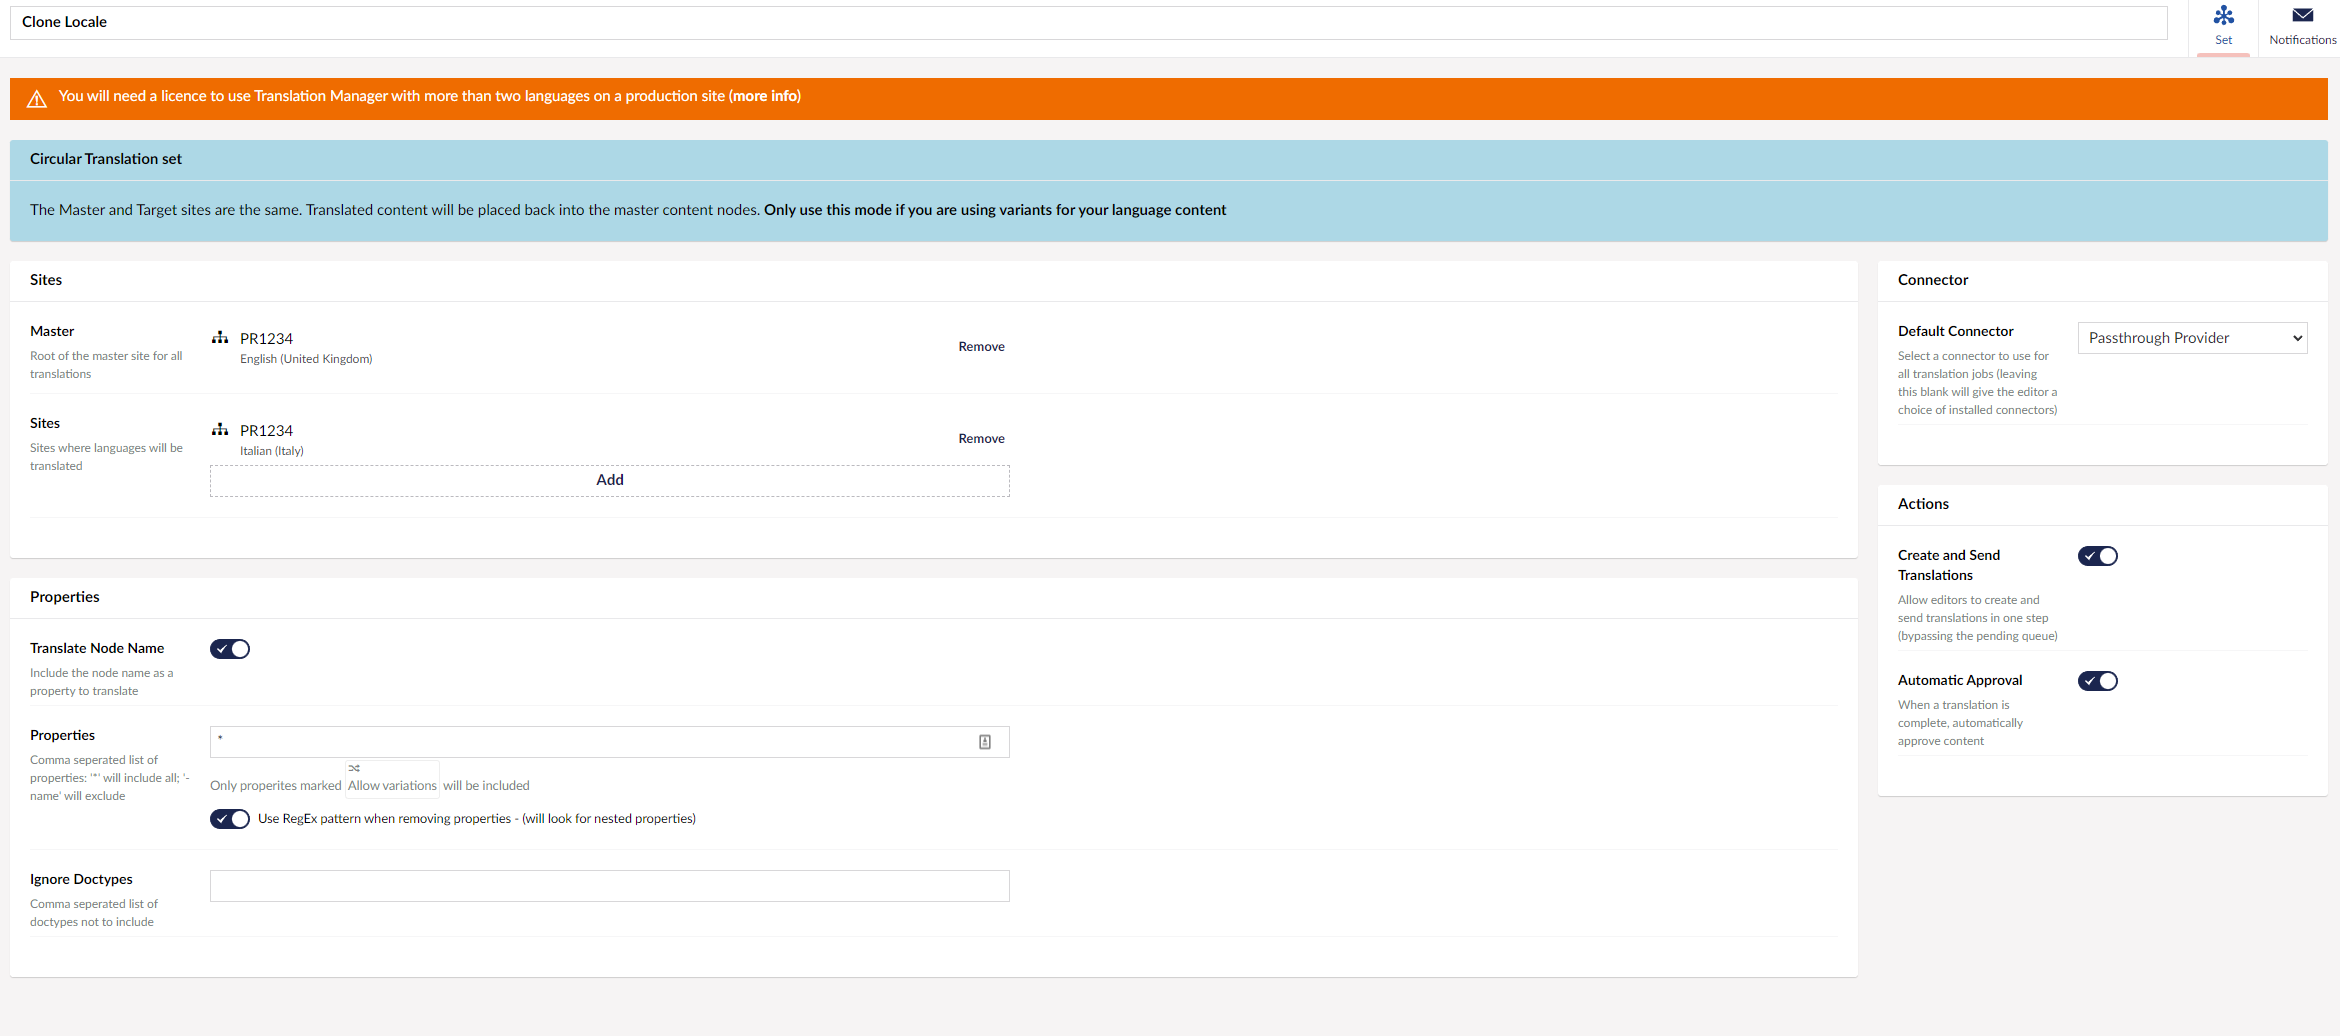Open the licence more info link
The width and height of the screenshot is (2340, 1036).
click(765, 96)
